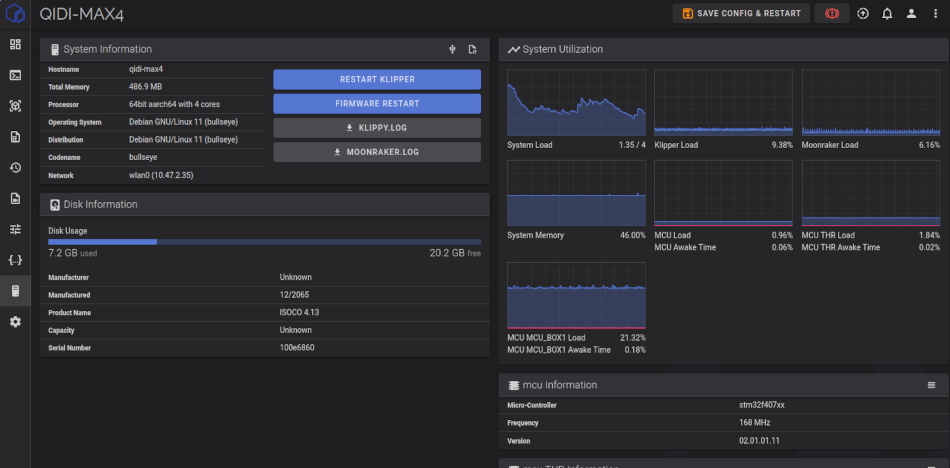
Task: Open the Tune sliders sidebar icon
Action: pos(15,229)
